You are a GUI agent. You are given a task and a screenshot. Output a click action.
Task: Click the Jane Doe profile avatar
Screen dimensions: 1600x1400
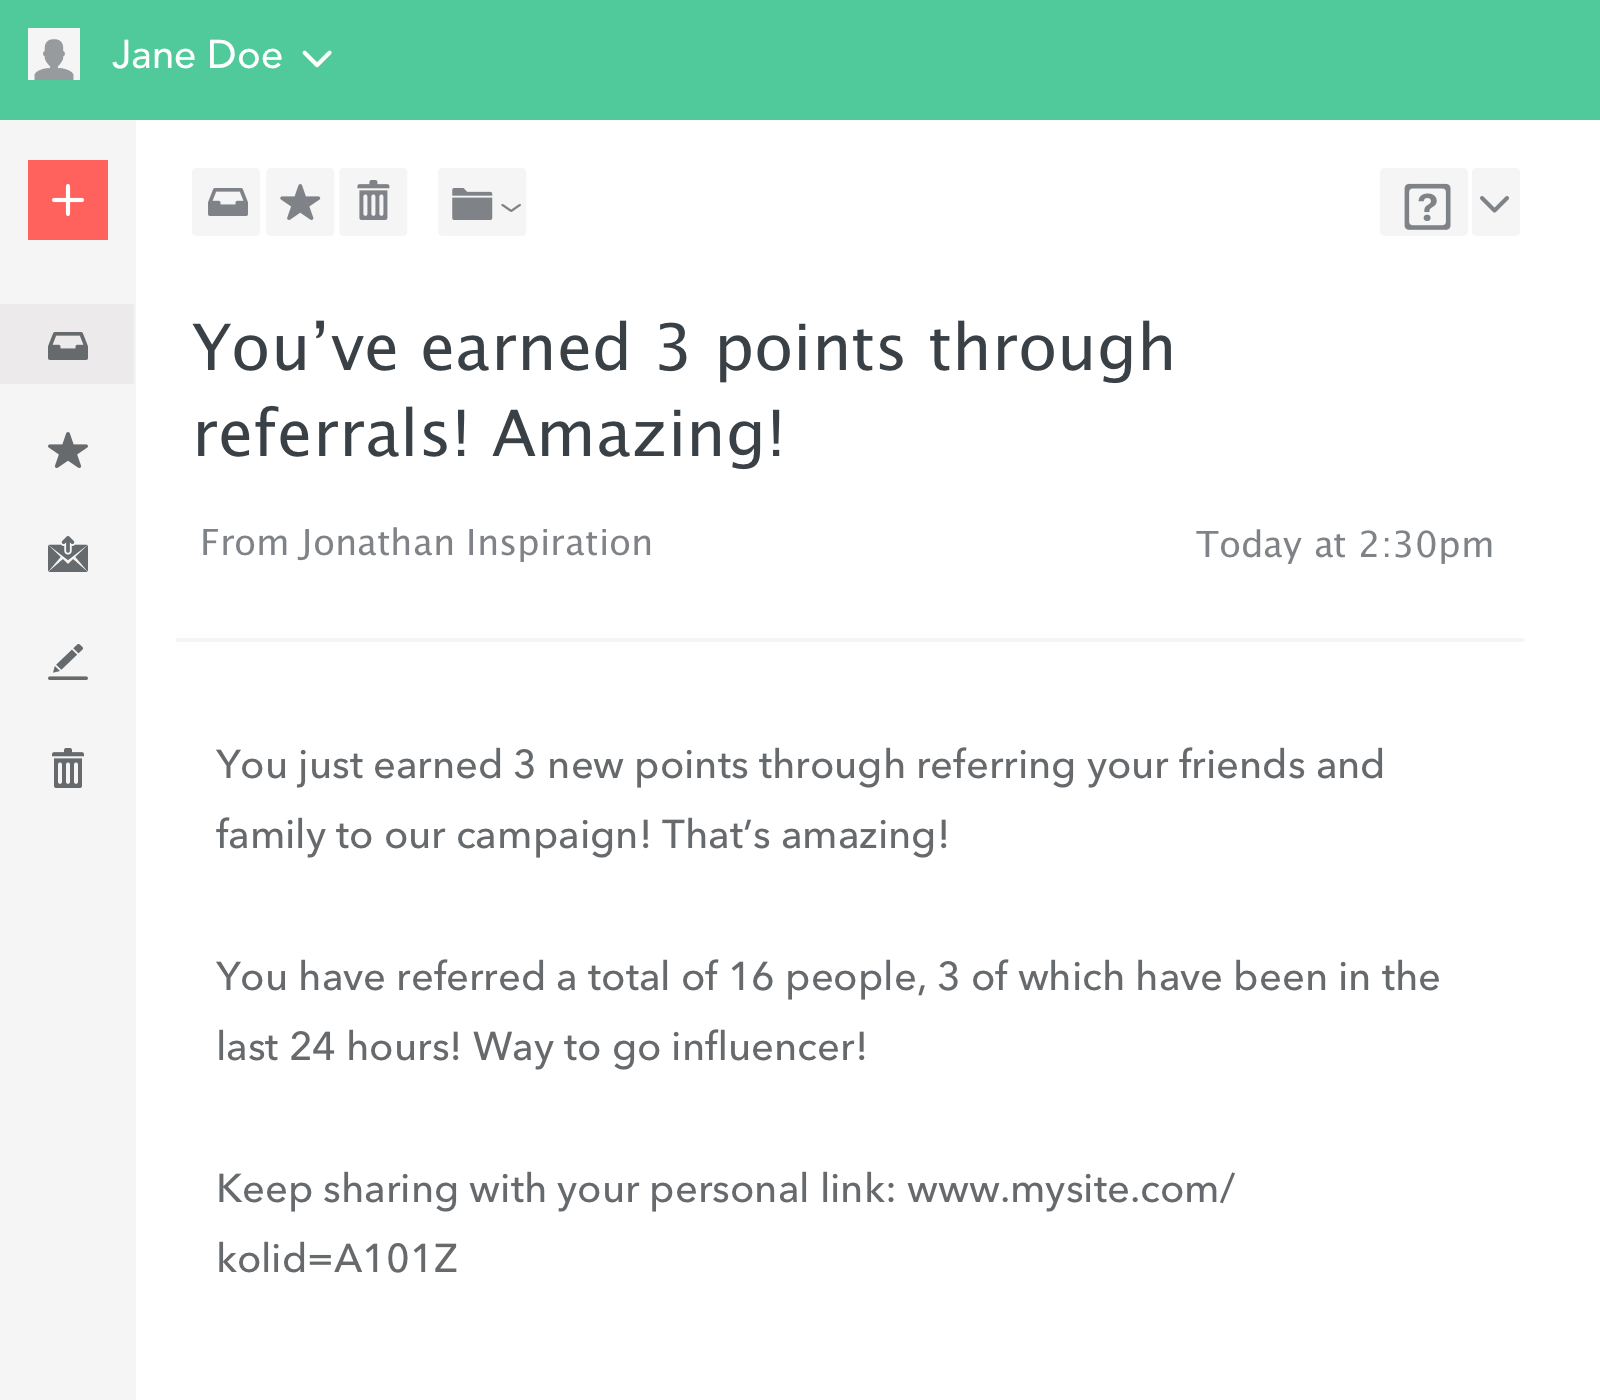tap(54, 55)
